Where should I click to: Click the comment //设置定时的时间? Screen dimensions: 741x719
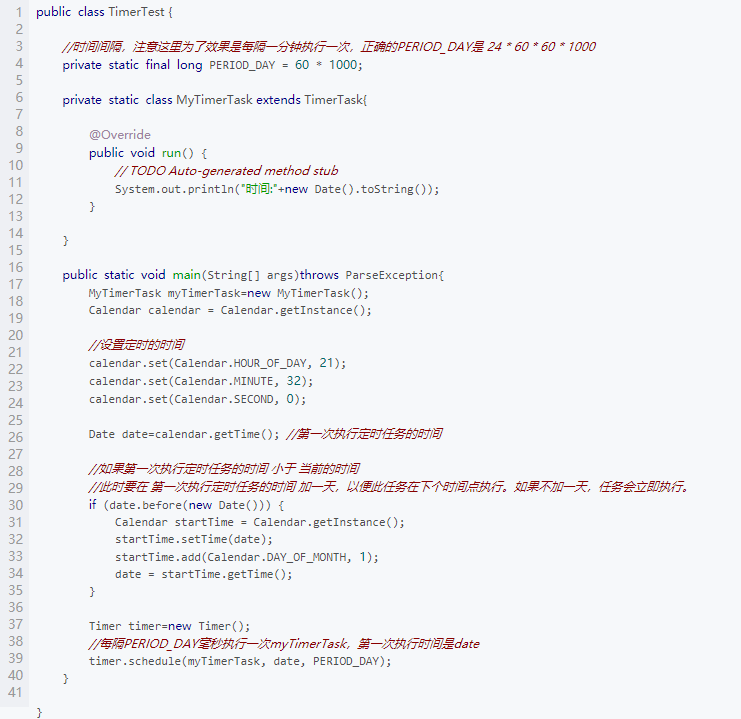pyautogui.click(x=136, y=345)
